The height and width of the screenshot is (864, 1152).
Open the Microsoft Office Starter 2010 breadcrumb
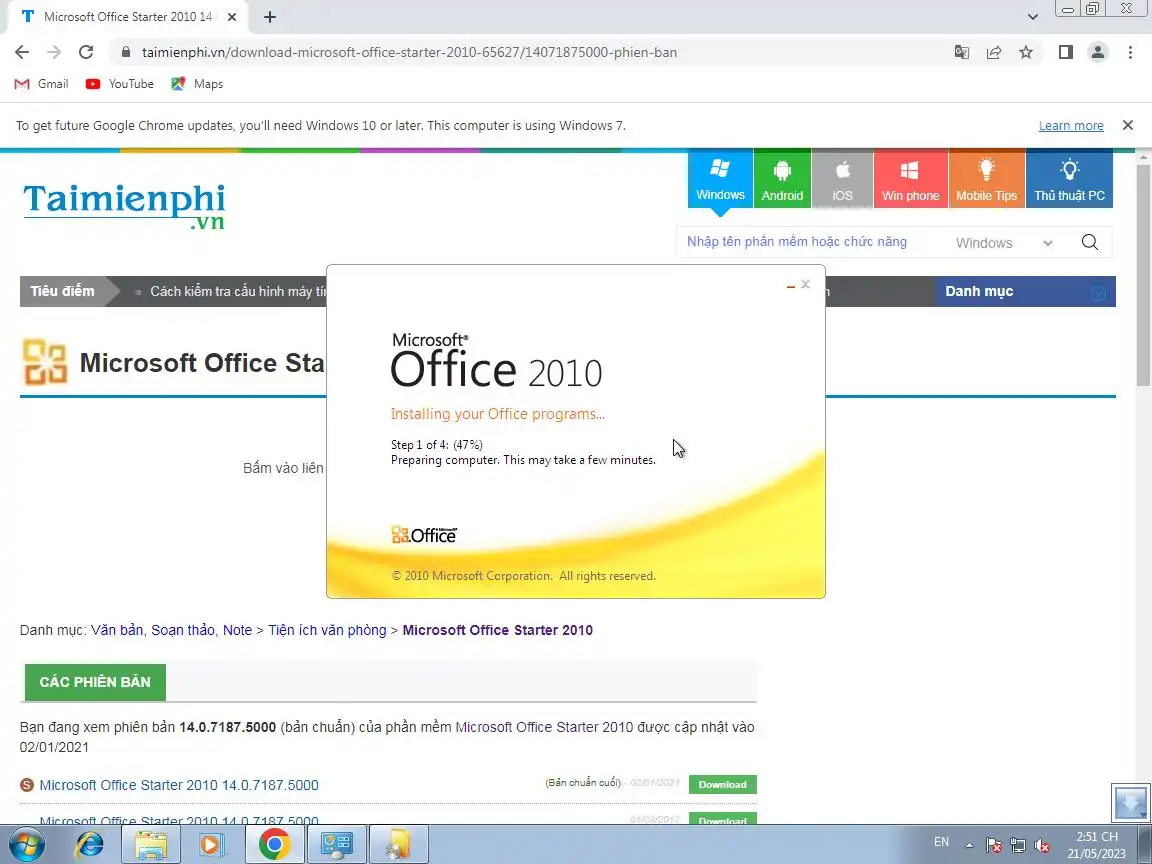(x=497, y=630)
